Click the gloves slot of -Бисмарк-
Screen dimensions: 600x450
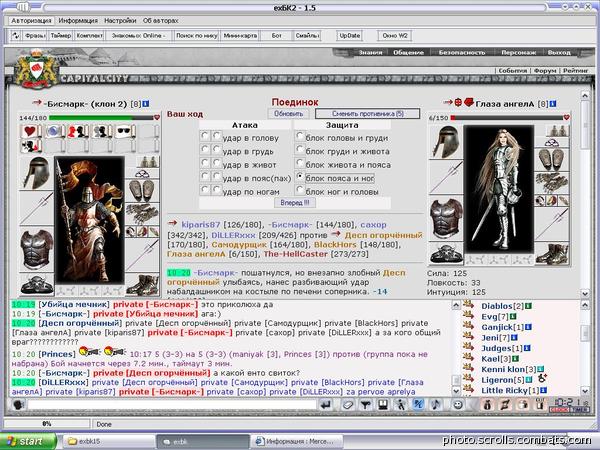point(142,214)
